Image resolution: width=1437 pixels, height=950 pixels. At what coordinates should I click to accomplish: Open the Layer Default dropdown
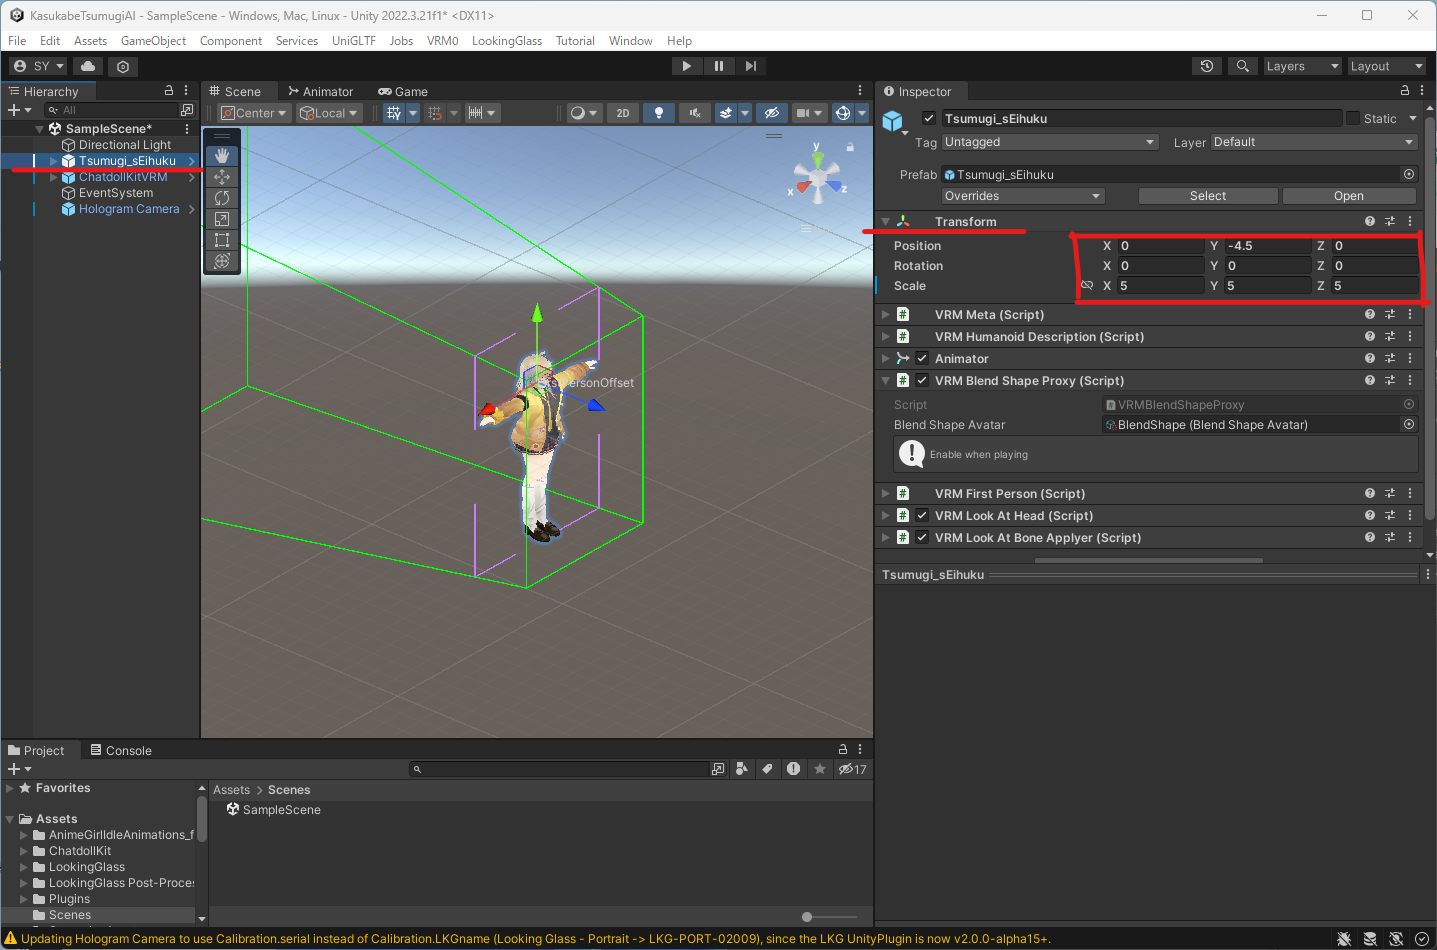click(x=1314, y=142)
